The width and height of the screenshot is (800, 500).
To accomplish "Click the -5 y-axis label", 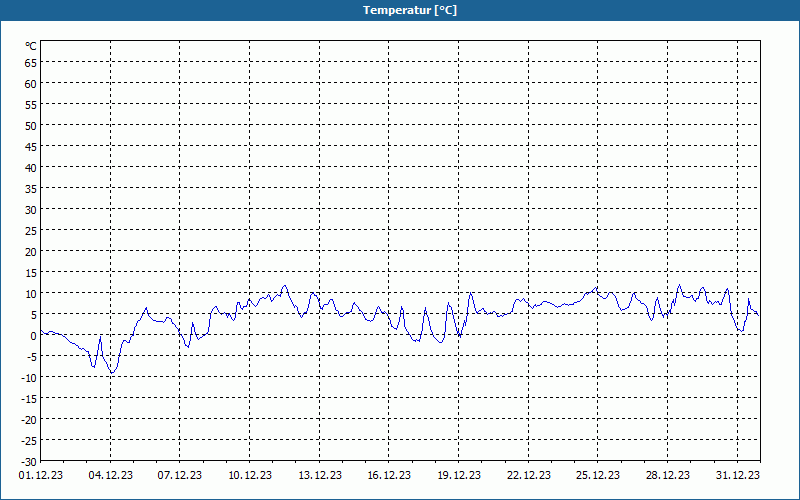I will (32, 357).
